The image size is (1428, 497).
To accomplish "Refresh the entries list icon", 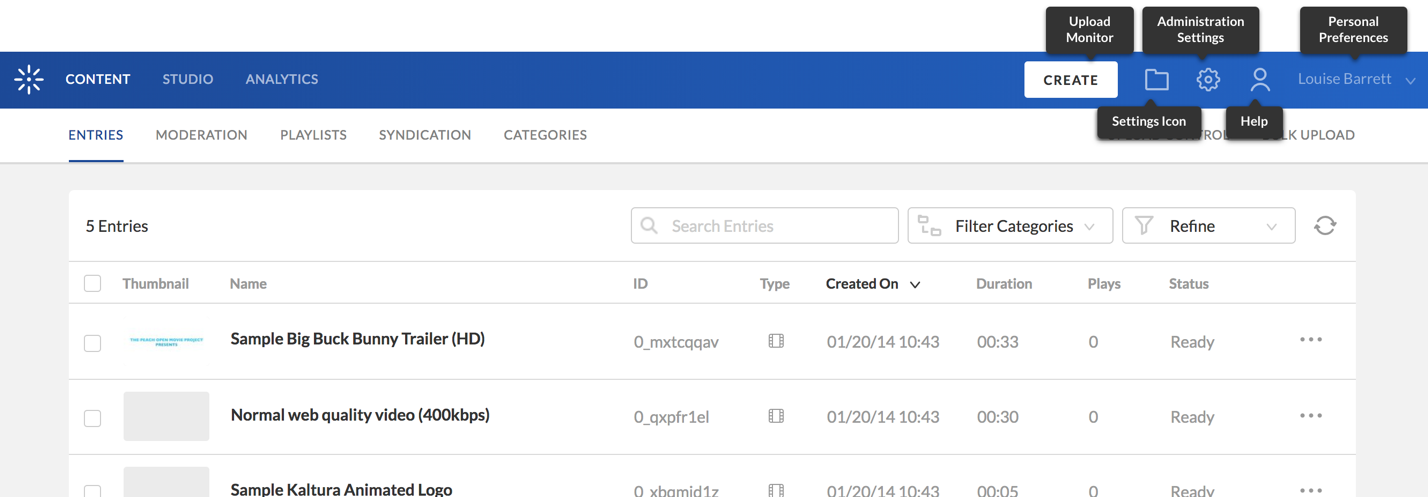I will [1325, 226].
